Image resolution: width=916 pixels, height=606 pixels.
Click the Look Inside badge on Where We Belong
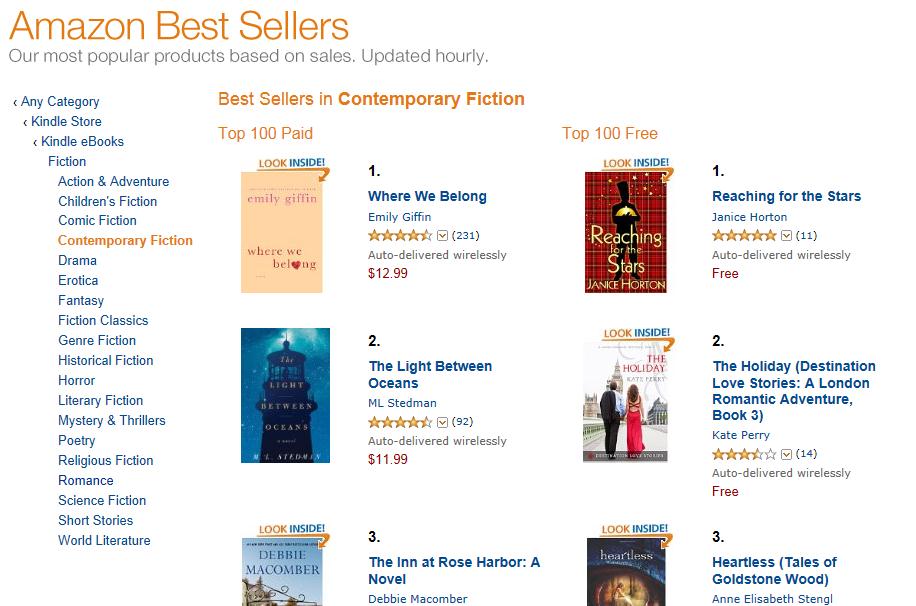292,164
